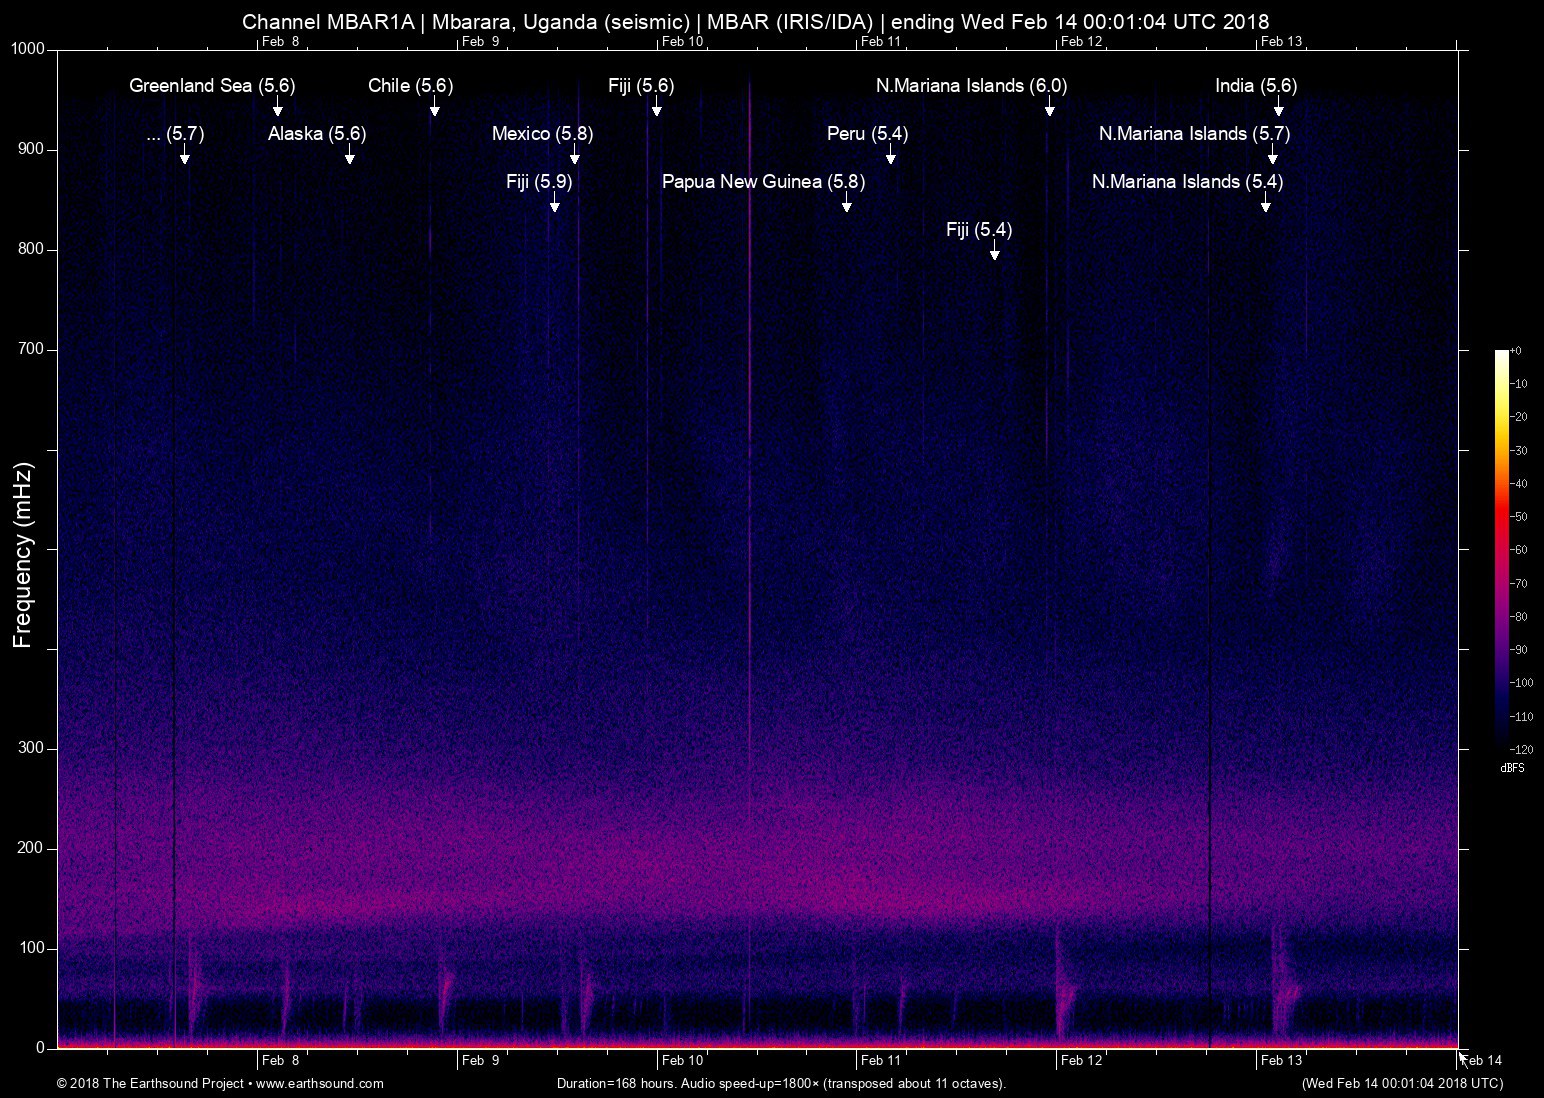1544x1098 pixels.
Task: Click the arrow marker beneath India (5.6)
Action: 1278,107
